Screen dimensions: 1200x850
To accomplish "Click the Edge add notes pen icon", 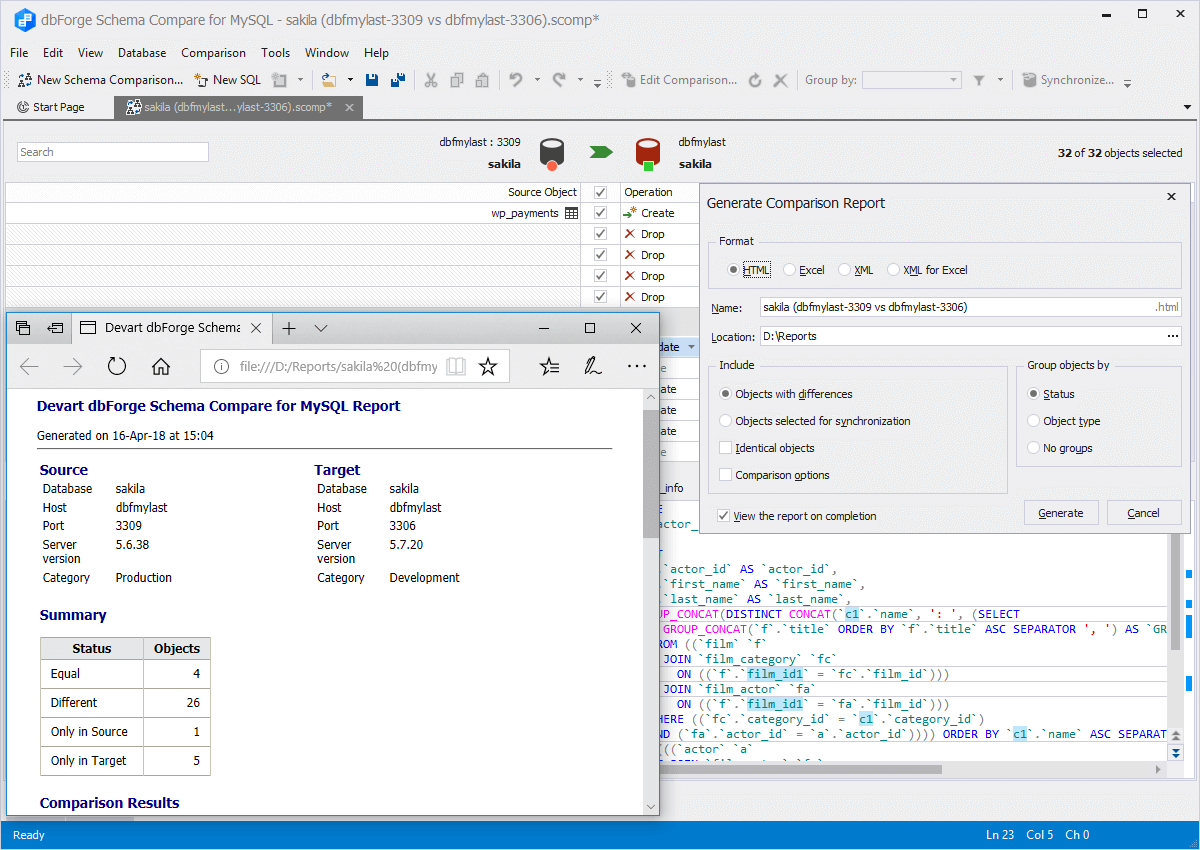I will (593, 366).
